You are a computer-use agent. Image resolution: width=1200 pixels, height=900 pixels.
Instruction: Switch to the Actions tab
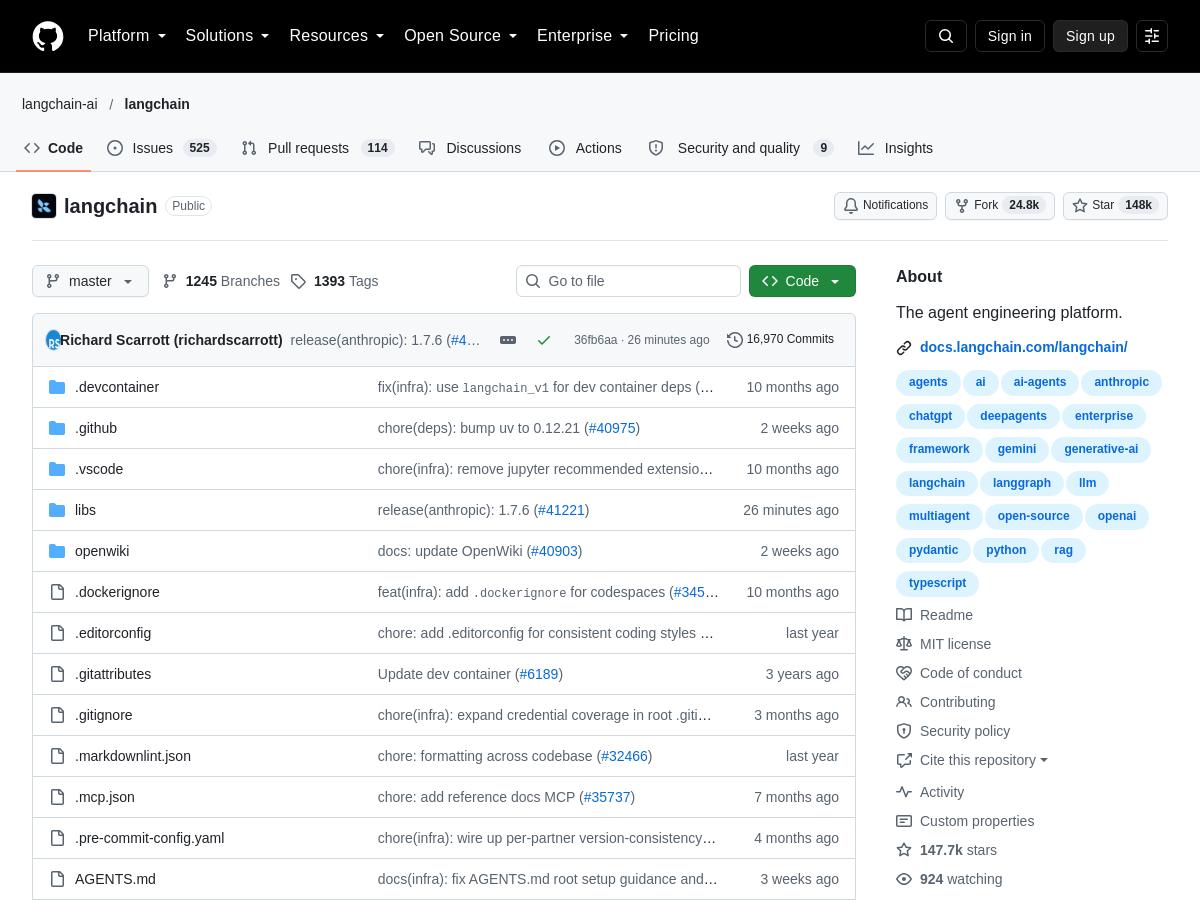pos(585,148)
